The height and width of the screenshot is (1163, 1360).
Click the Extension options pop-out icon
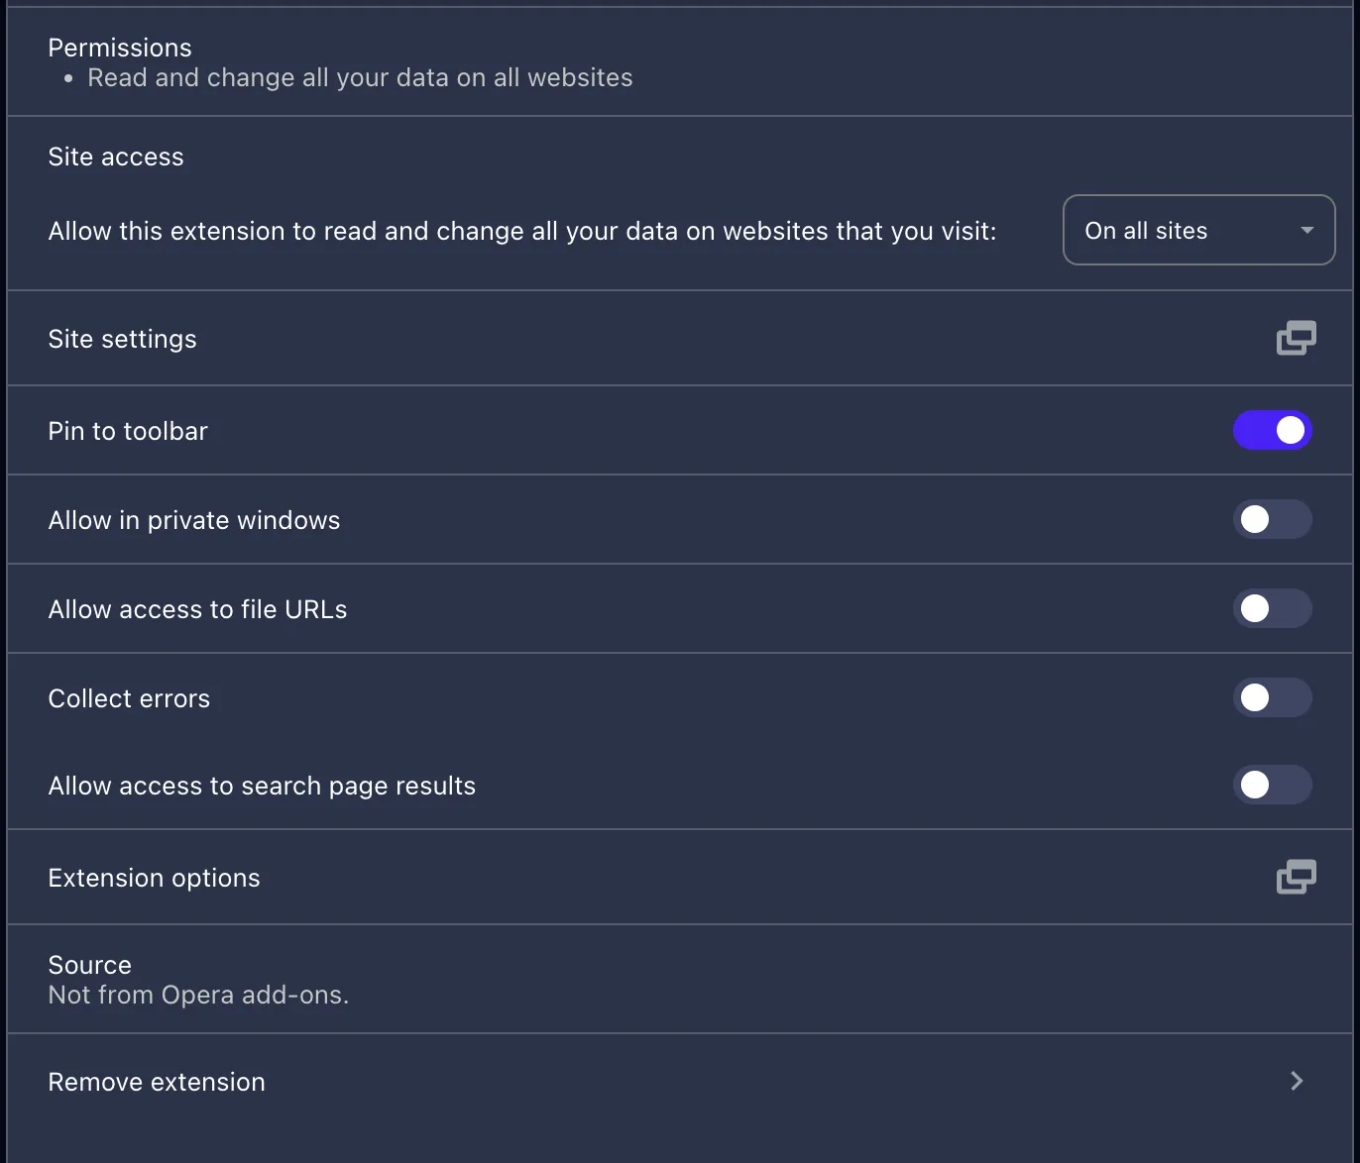tap(1296, 877)
